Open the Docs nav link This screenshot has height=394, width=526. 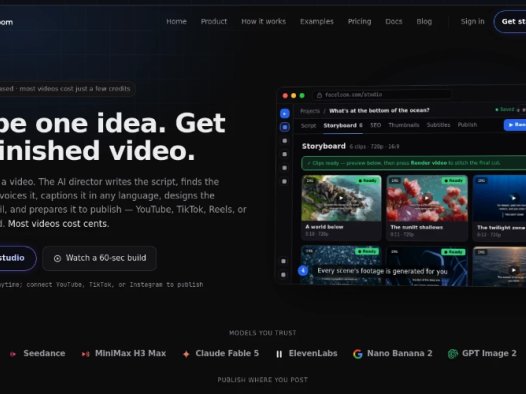coord(393,21)
